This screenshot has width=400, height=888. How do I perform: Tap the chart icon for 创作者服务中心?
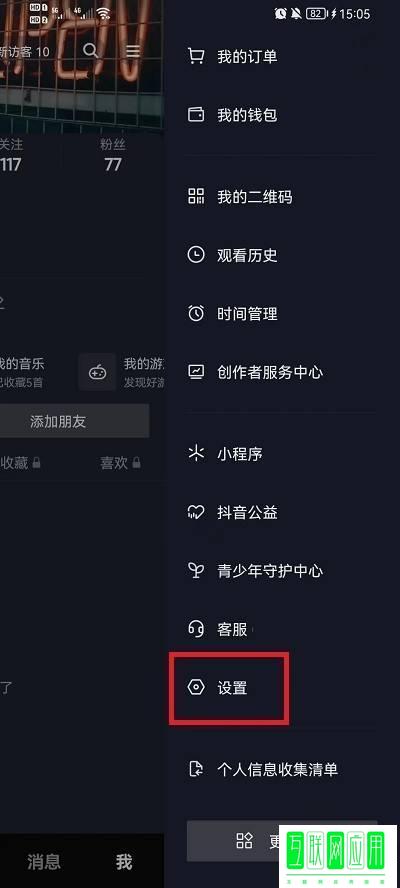click(x=195, y=372)
